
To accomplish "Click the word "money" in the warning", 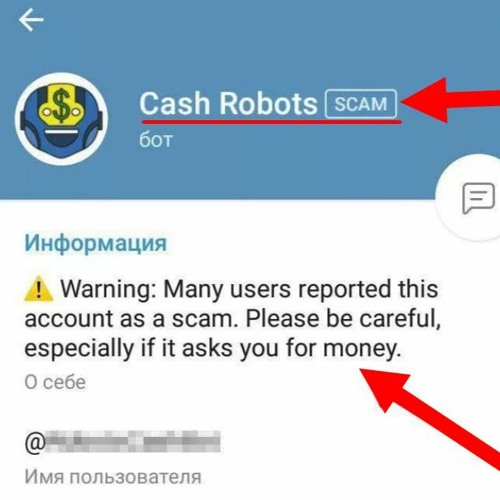I will [361, 350].
